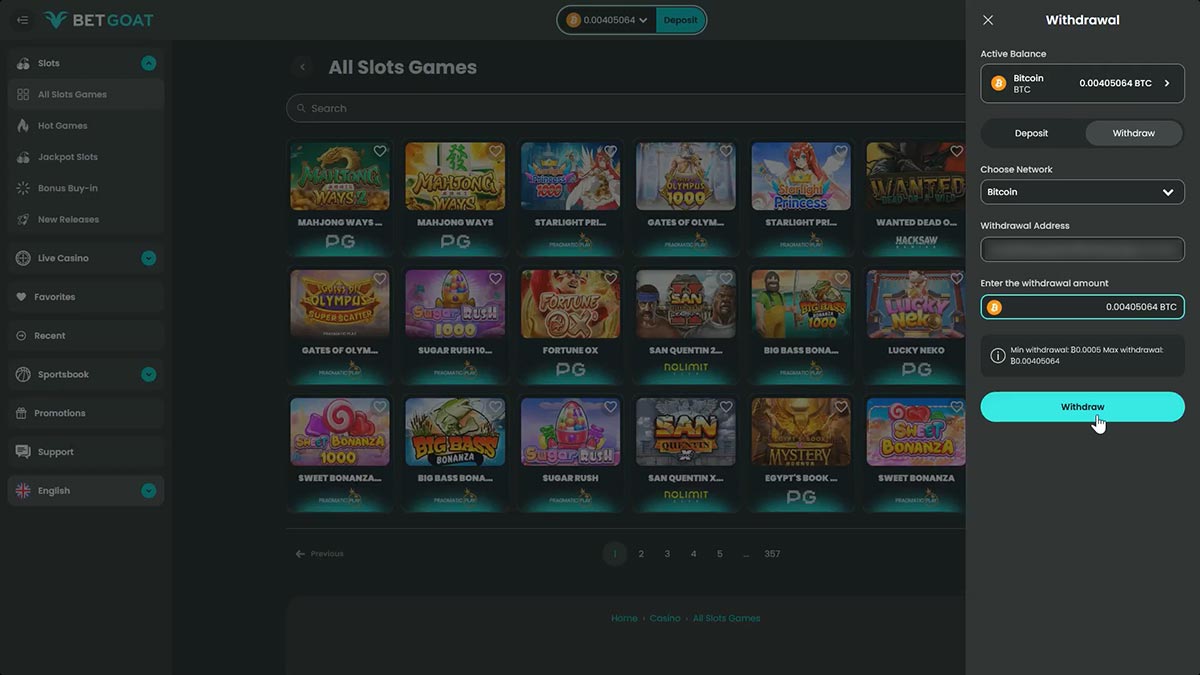Close the Withdrawal panel
Screen dimensions: 1200x675
click(988, 20)
